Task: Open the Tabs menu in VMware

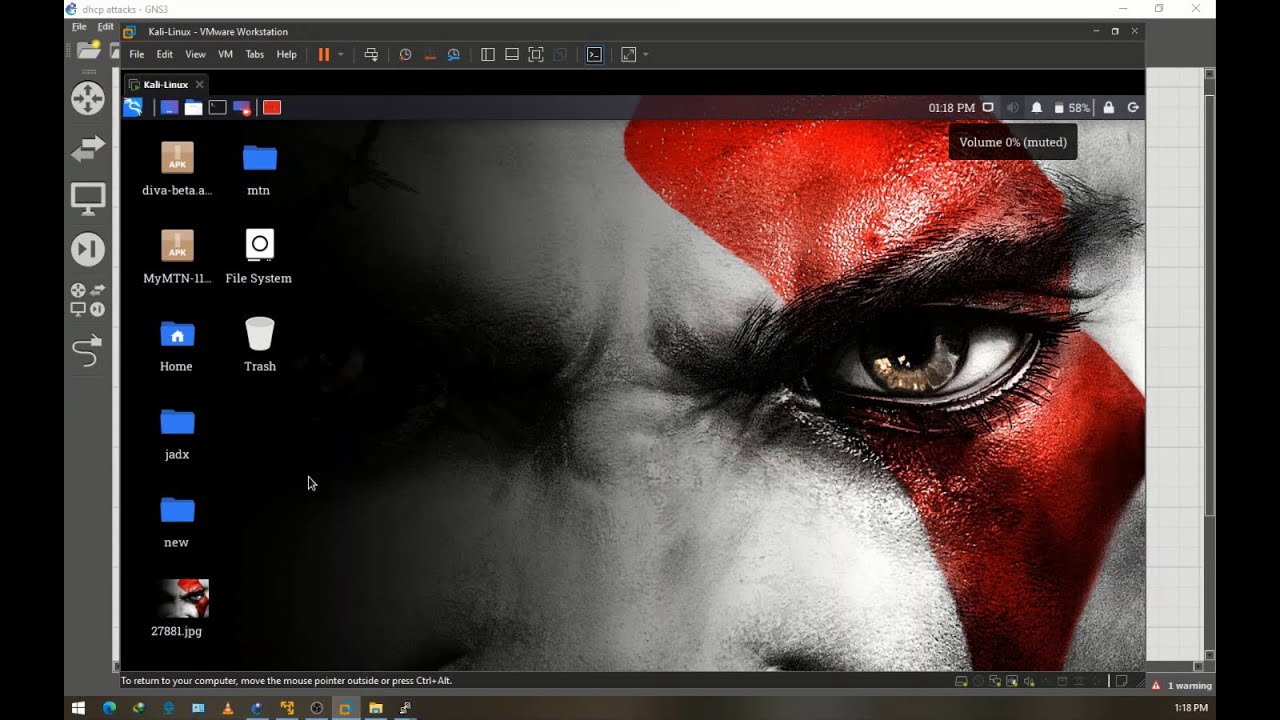Action: tap(255, 54)
